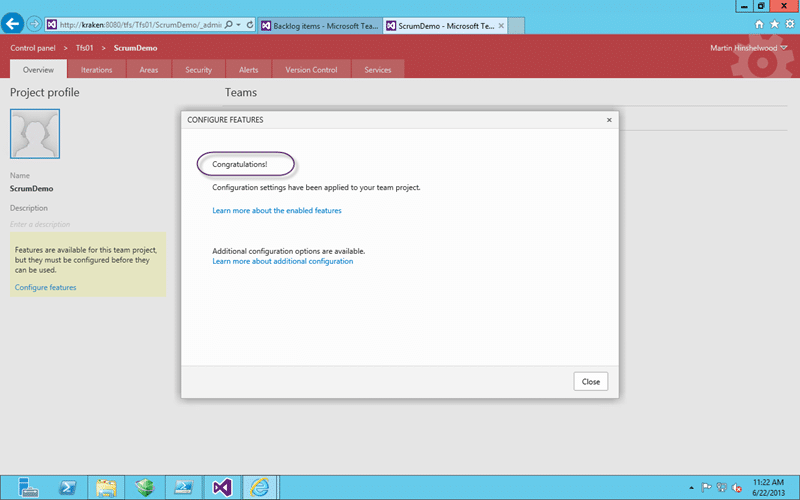The image size is (800, 500).
Task: Click ScrumDemo breadcrumb link
Action: click(x=135, y=48)
